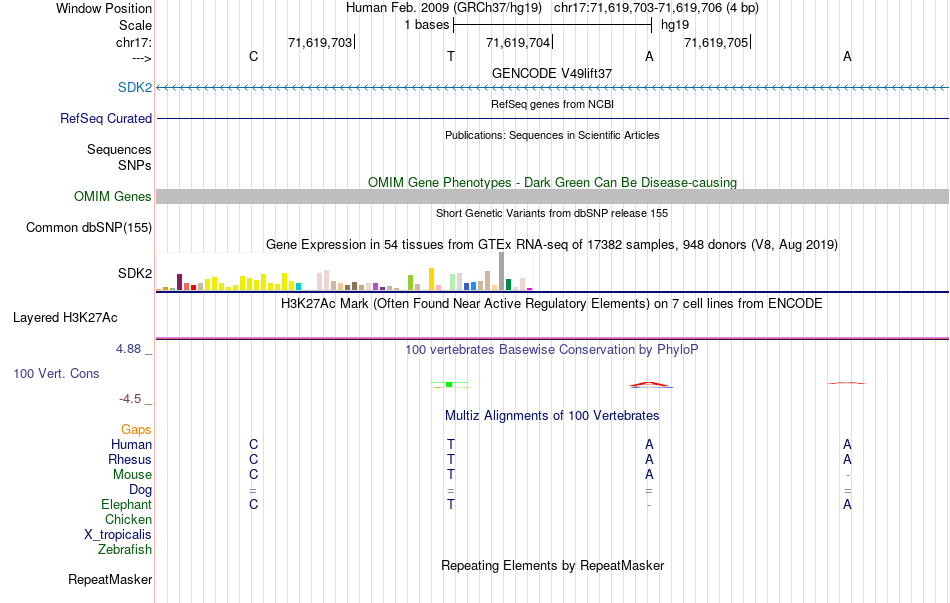Click Repeating Elements by RepeatMasker title
The width and height of the screenshot is (950, 603).
coord(552,565)
